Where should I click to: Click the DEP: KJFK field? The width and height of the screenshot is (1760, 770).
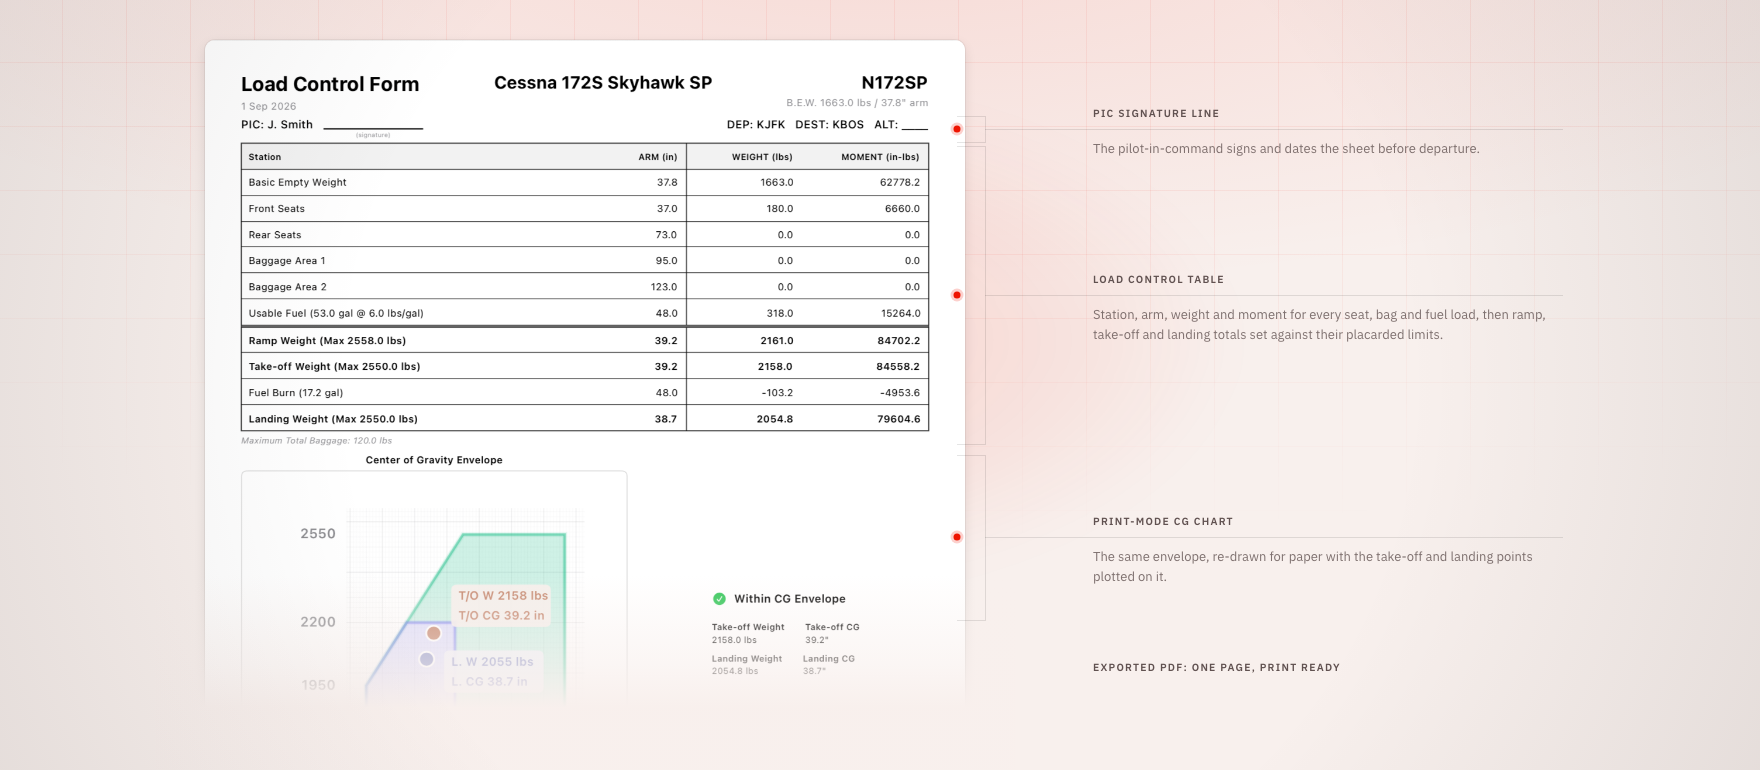click(x=756, y=125)
